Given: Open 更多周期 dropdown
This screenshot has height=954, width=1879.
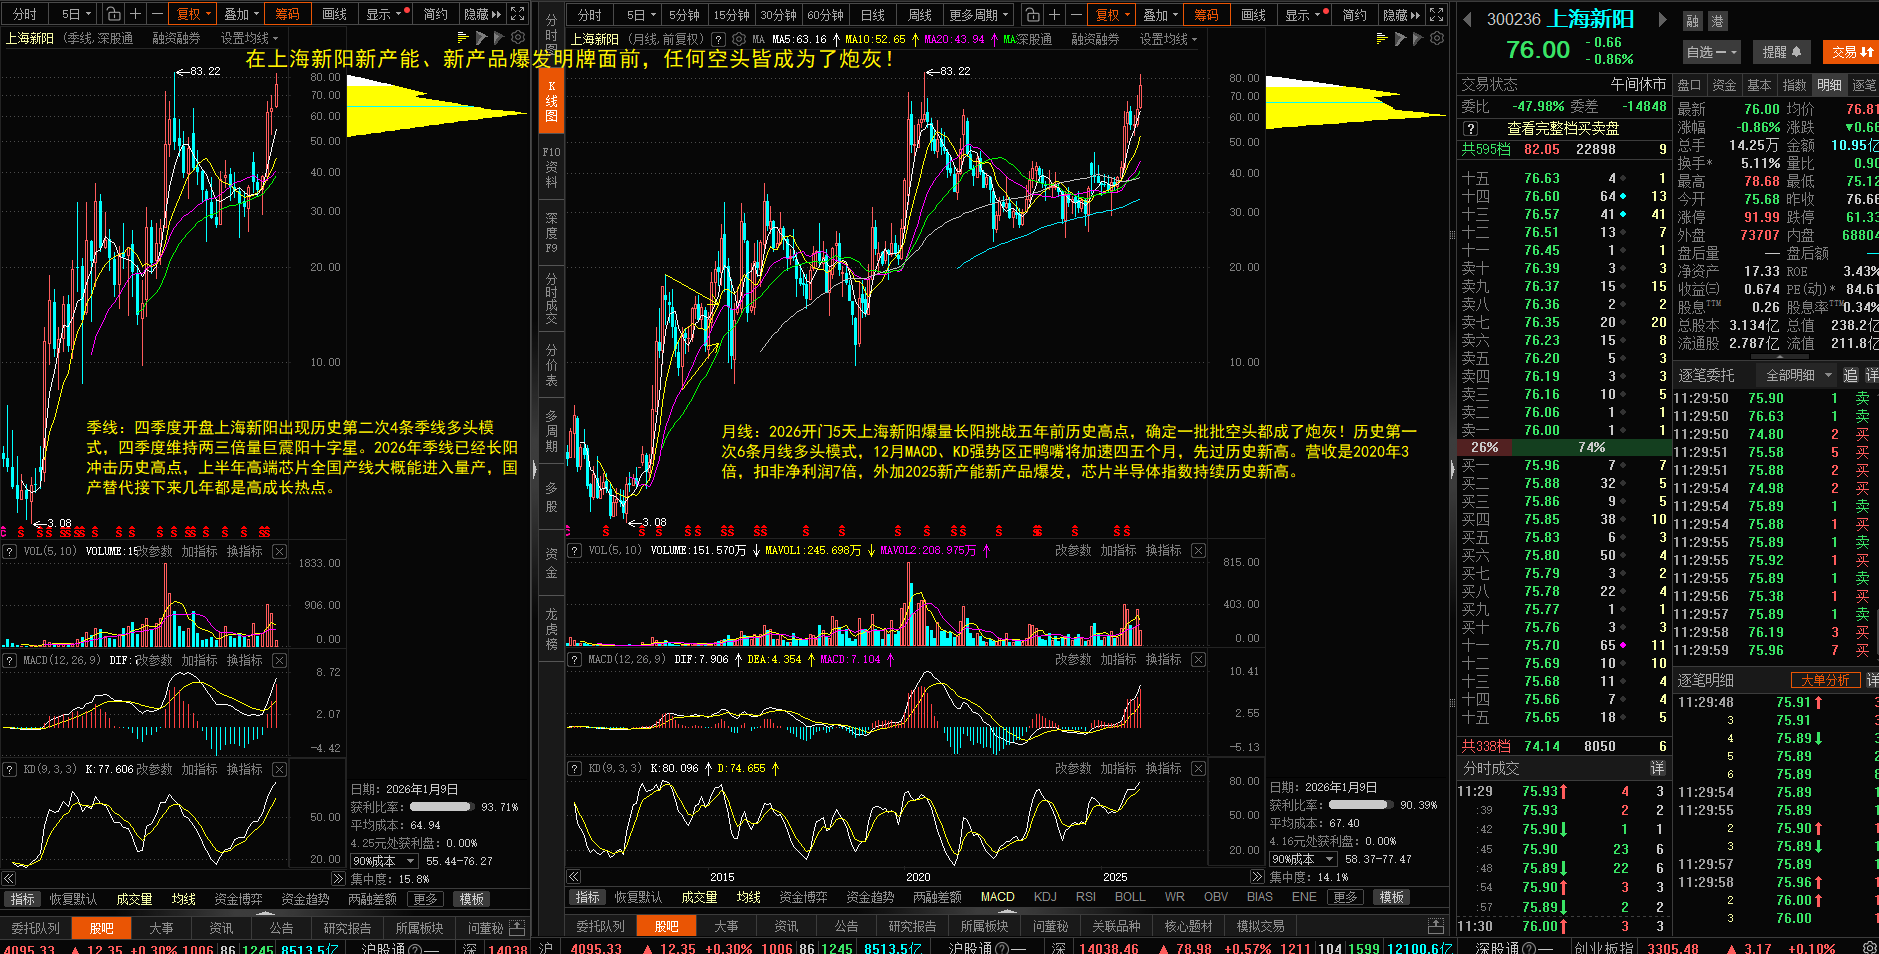Looking at the screenshot, I should 979,14.
